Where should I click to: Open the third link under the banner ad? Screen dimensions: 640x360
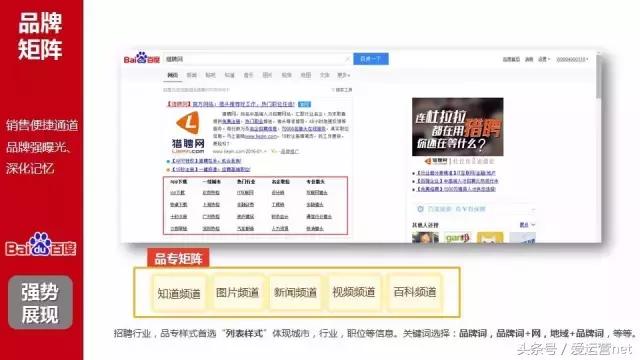[x=456, y=189]
